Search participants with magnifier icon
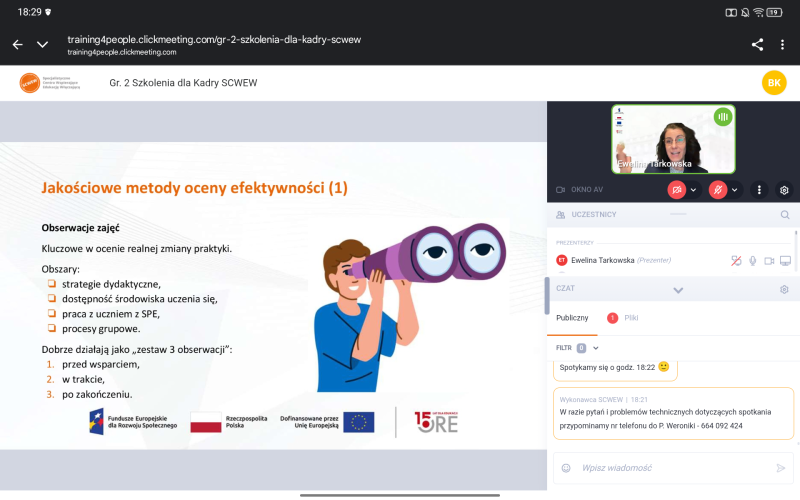Screen dimensions: 800x500 [x=784, y=214]
